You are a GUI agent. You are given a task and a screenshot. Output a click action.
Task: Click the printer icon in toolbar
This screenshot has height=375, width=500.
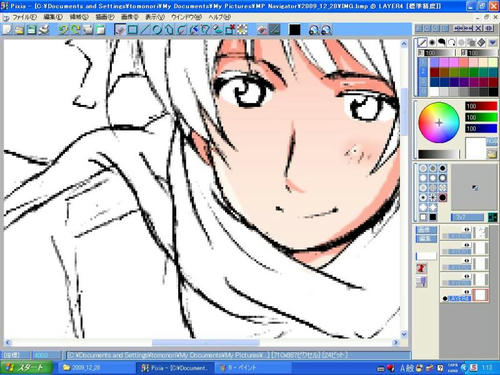click(44, 30)
